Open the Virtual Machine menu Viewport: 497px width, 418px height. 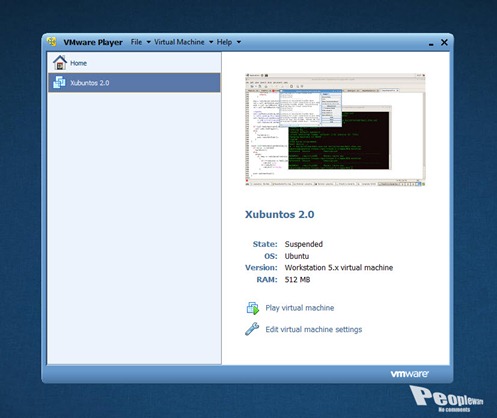[179, 42]
